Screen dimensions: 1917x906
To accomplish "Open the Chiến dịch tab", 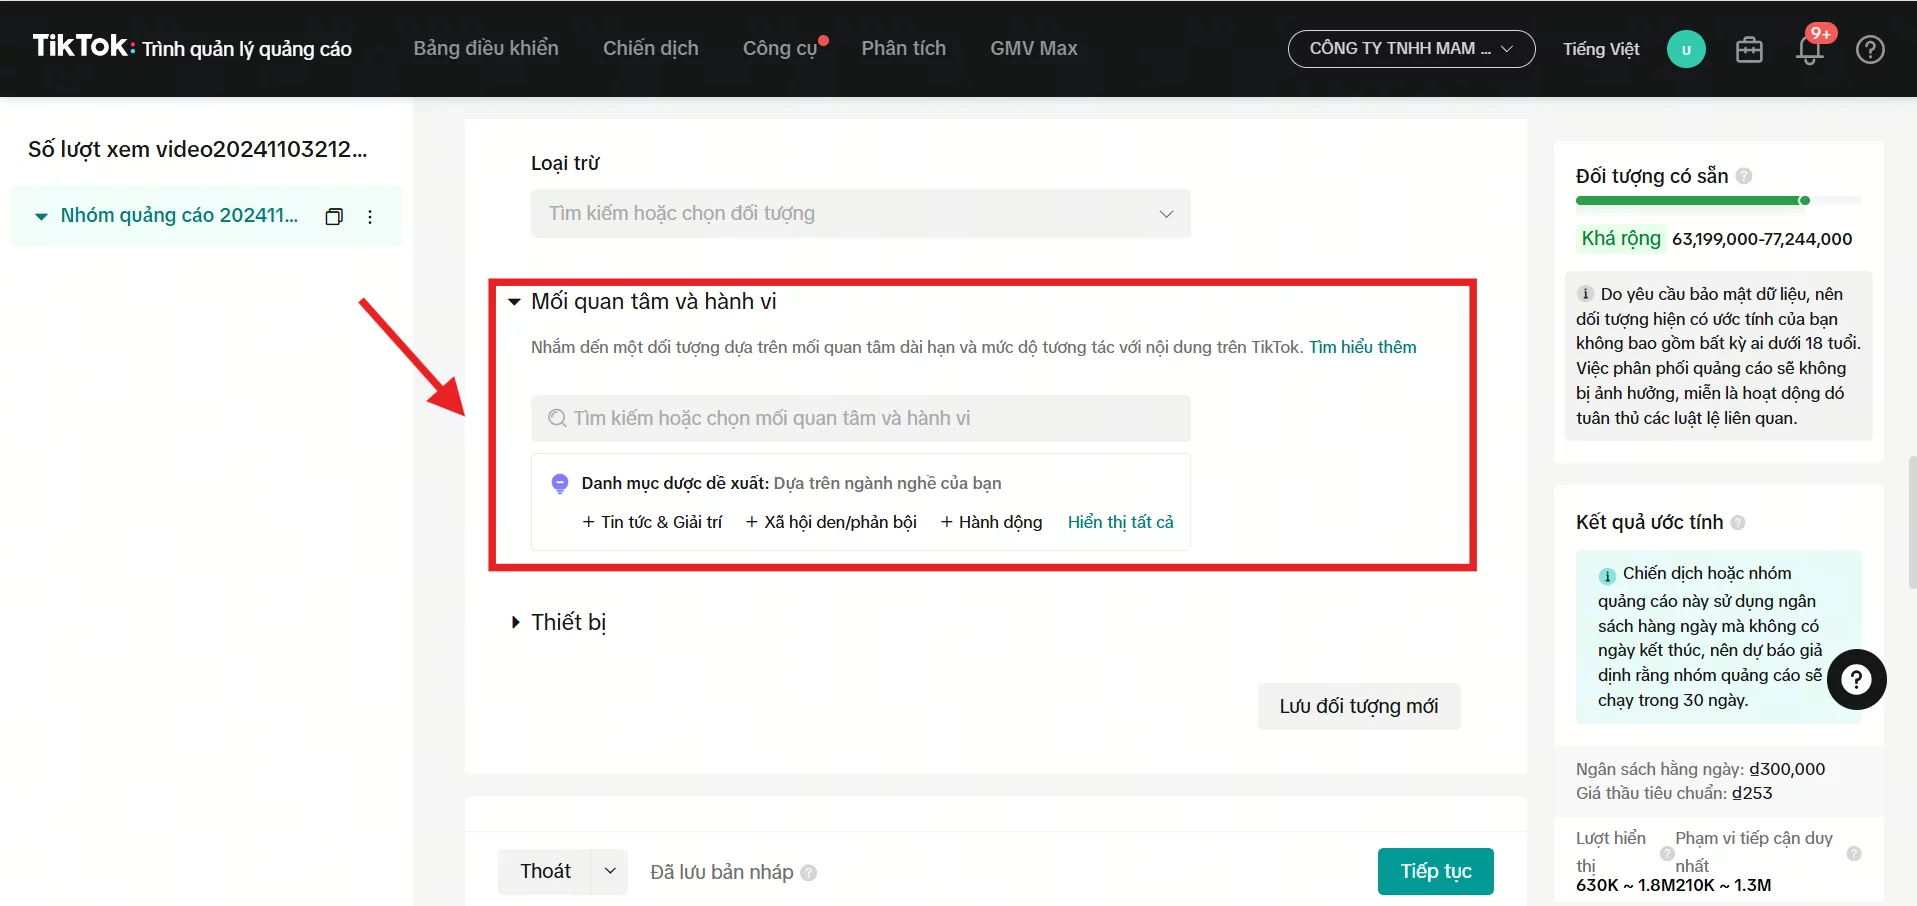I will pos(651,48).
